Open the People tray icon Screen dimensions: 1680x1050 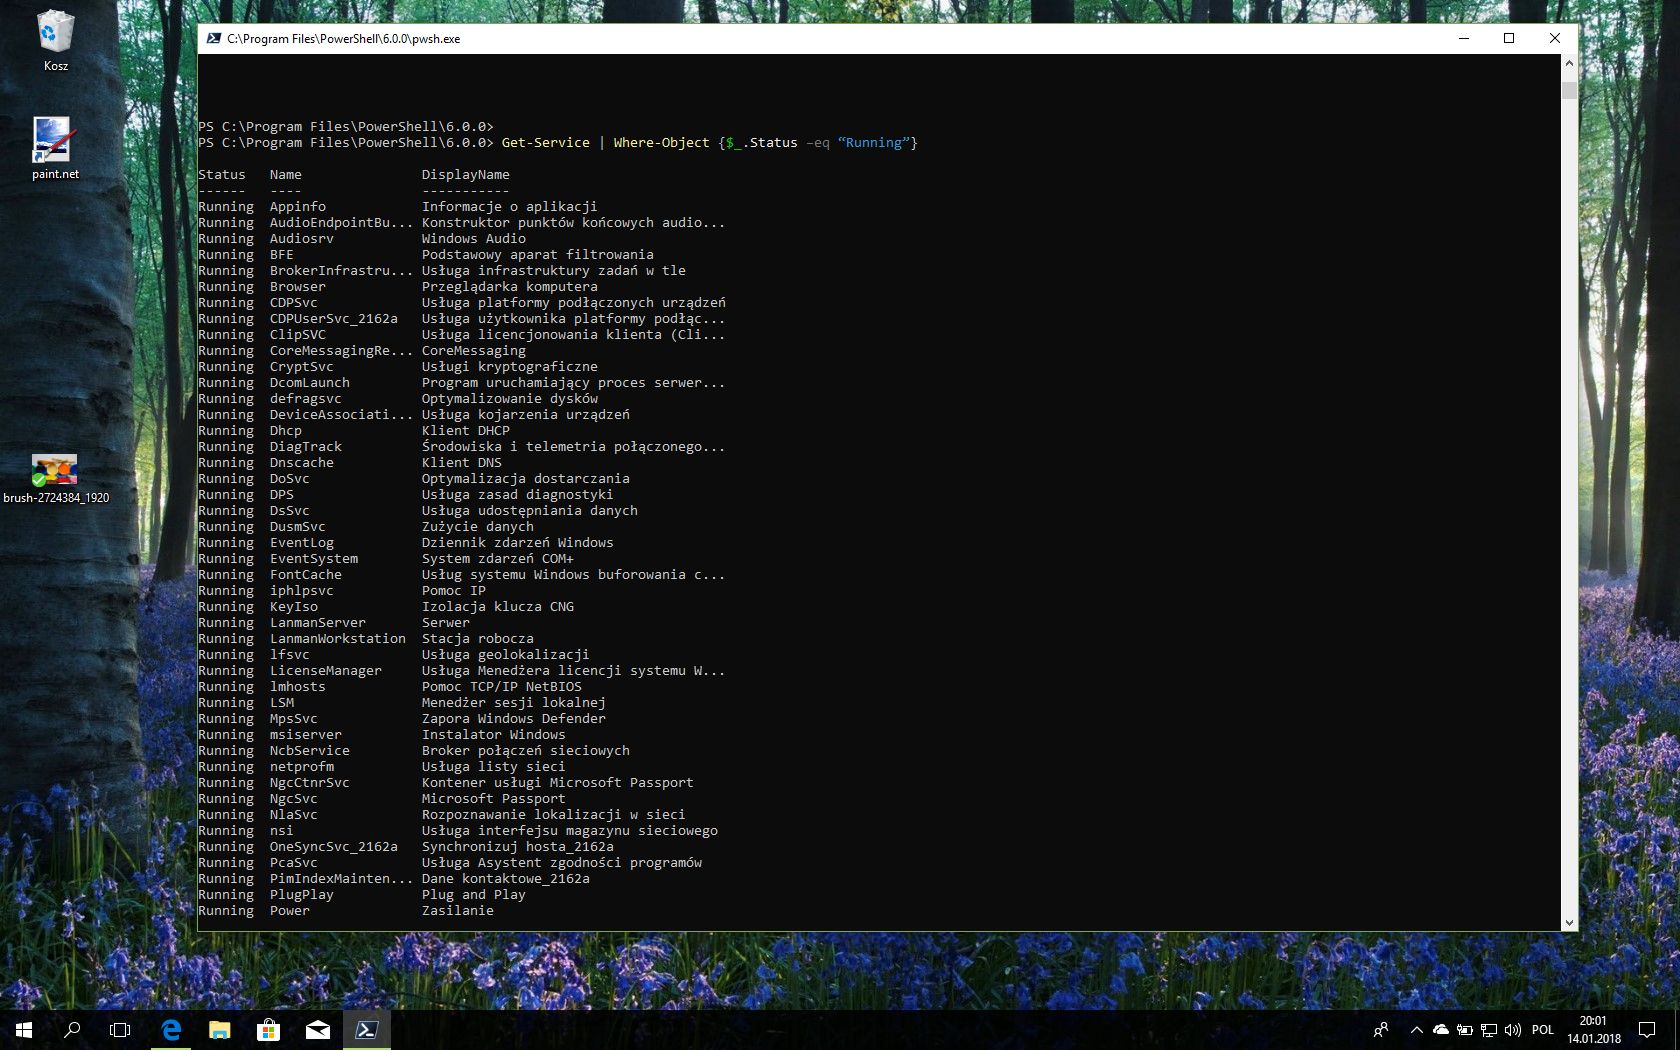point(1381,1030)
